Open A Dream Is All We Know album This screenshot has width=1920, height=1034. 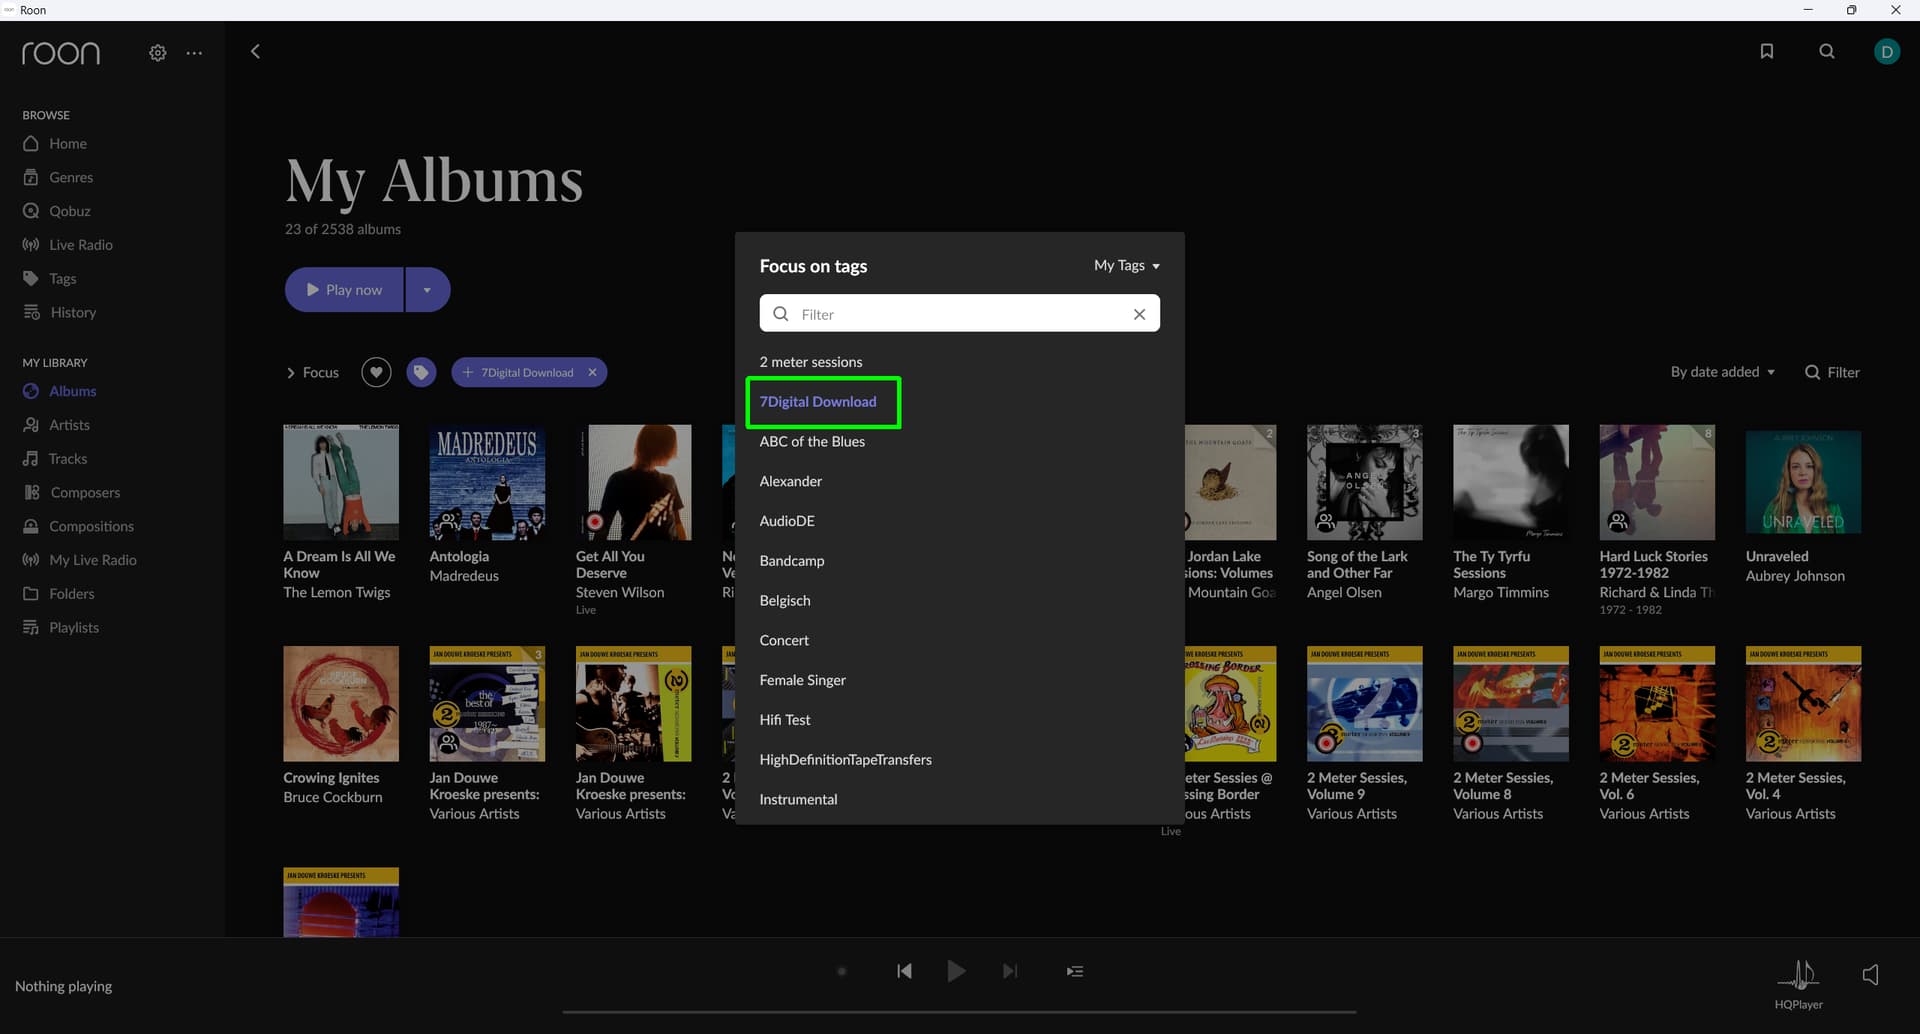pyautogui.click(x=341, y=483)
